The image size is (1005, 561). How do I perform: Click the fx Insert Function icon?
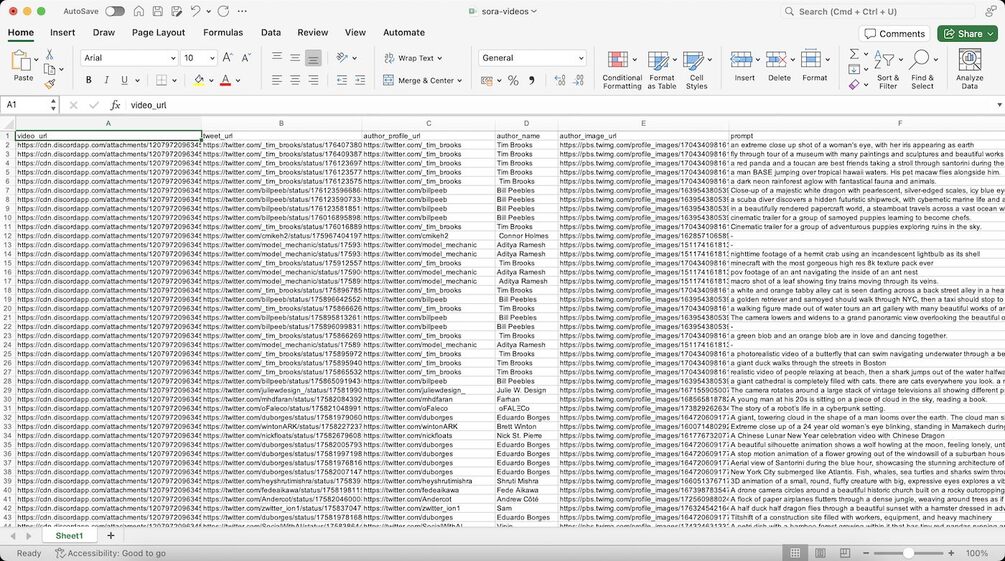[x=115, y=105]
